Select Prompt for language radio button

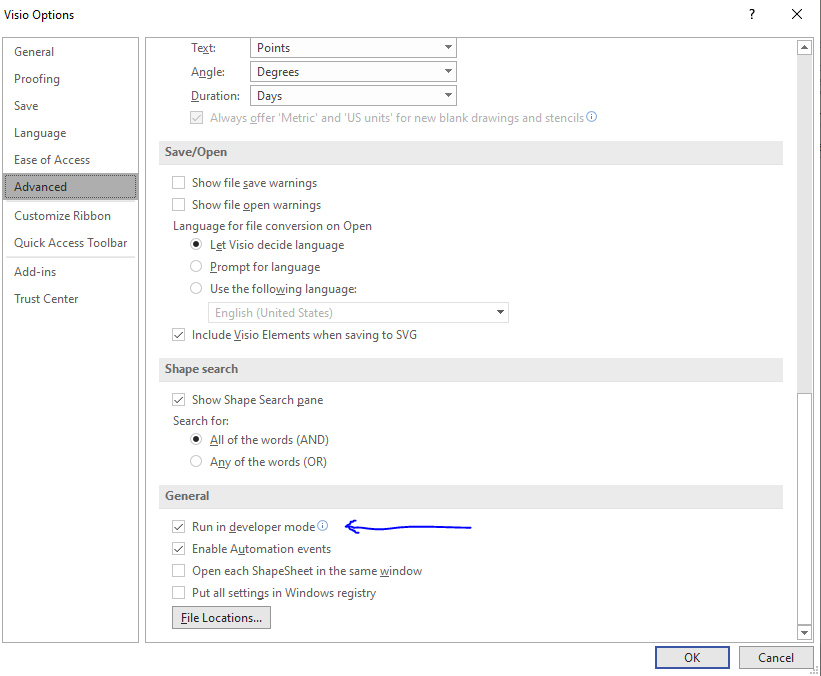pos(196,266)
